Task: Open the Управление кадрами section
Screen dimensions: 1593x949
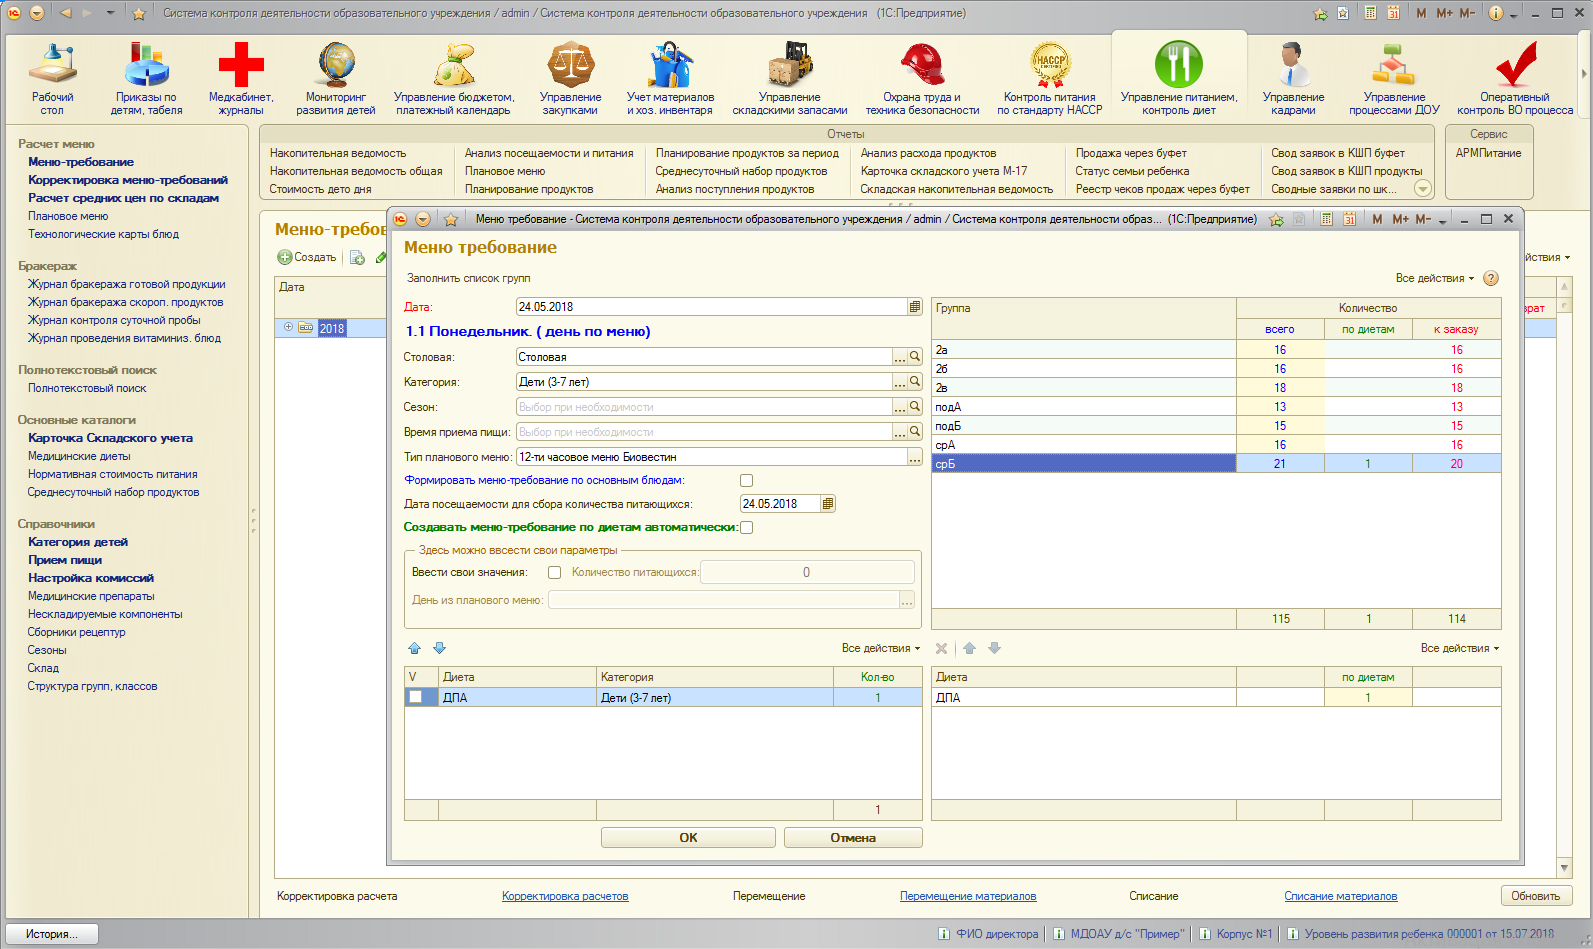Action: click(1293, 79)
